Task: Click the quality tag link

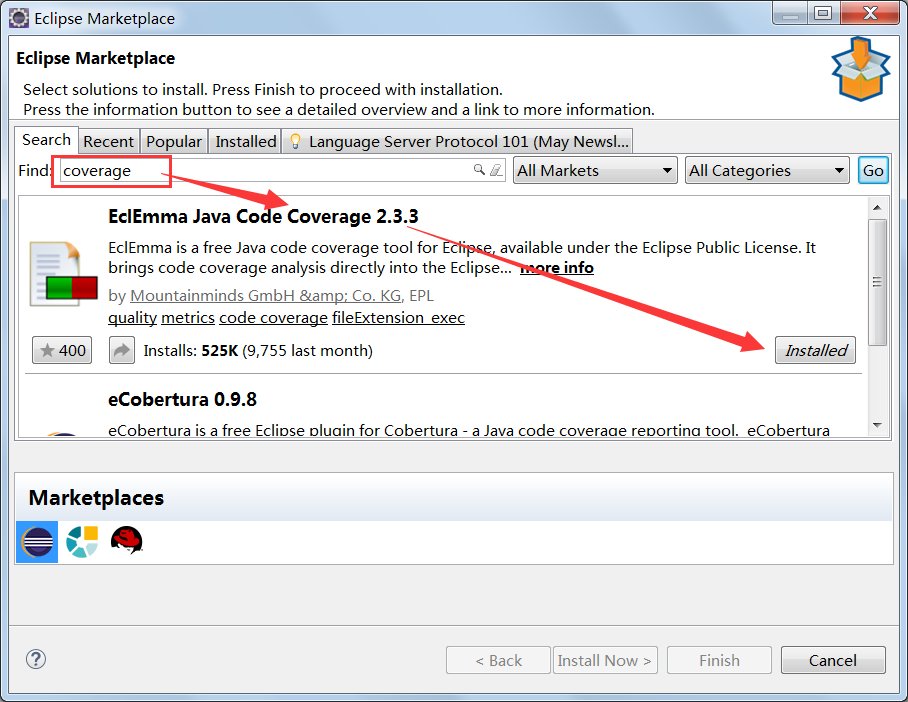Action: [133, 317]
